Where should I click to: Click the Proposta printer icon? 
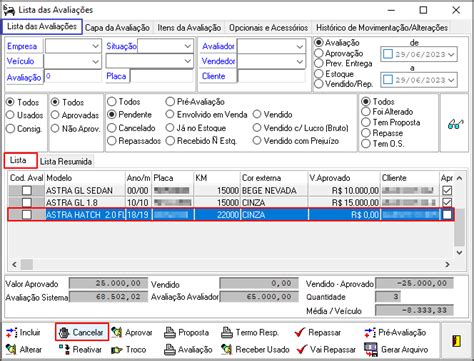[170, 332]
